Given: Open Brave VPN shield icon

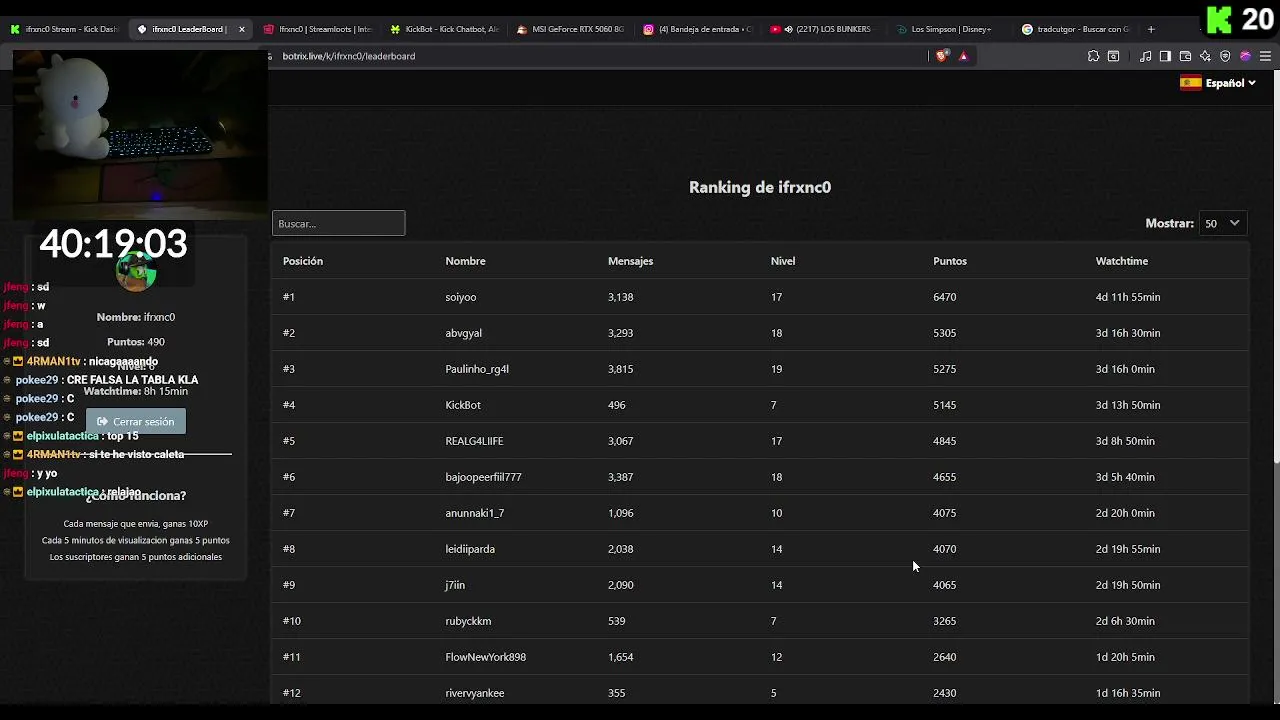Looking at the screenshot, I should pos(1225,56).
